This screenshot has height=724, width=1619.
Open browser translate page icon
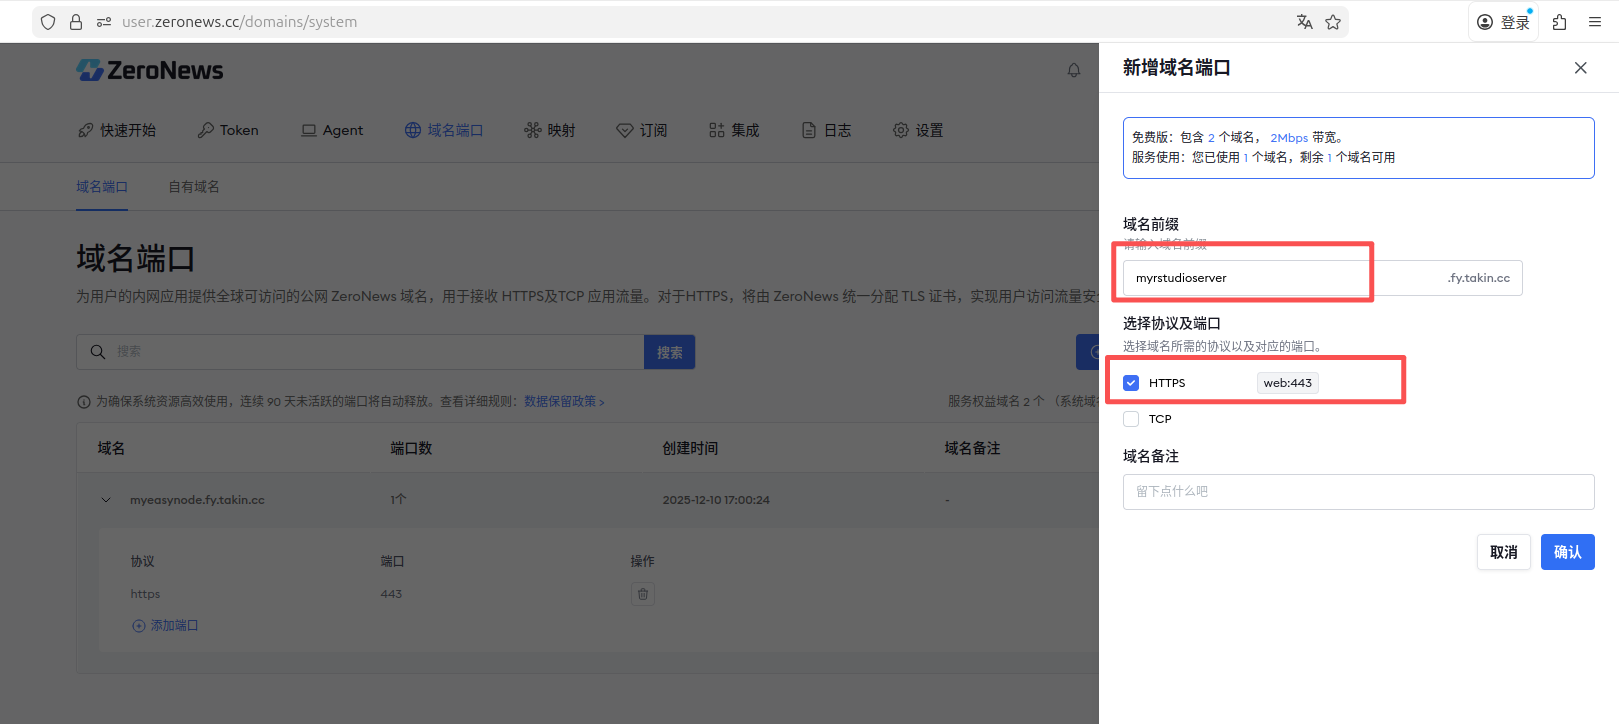point(1304,22)
